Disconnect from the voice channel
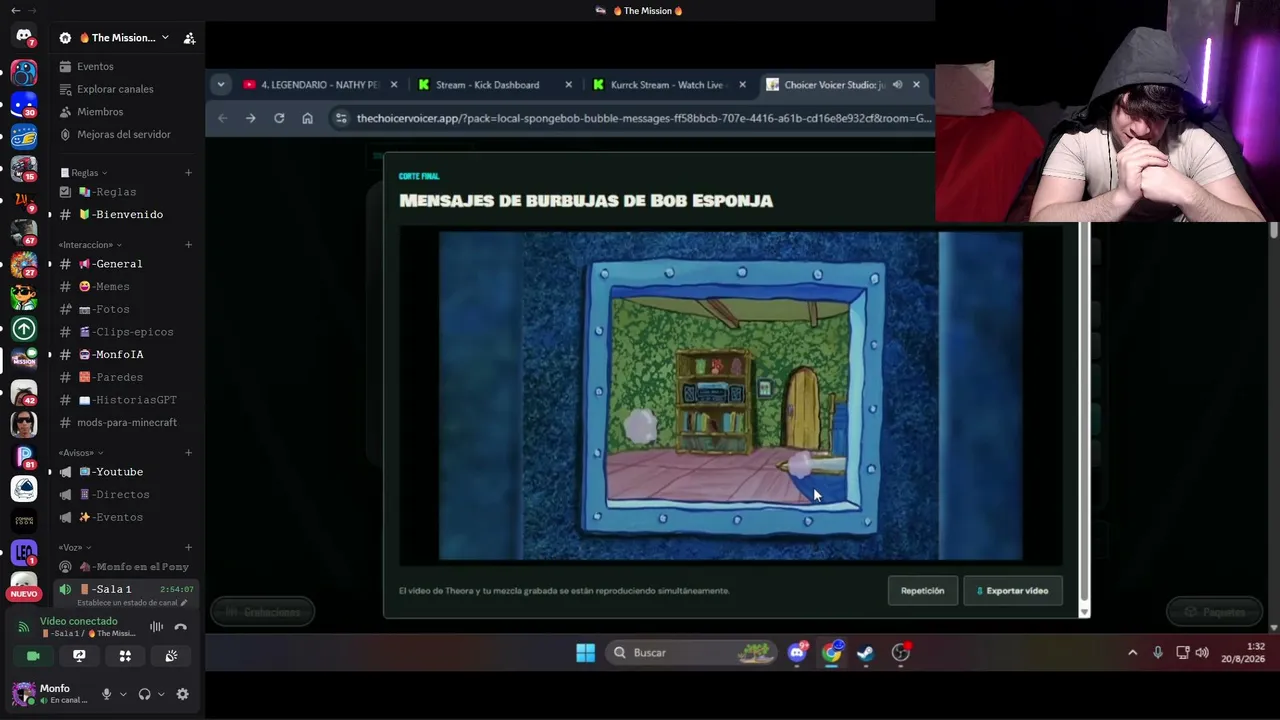 coord(180,627)
